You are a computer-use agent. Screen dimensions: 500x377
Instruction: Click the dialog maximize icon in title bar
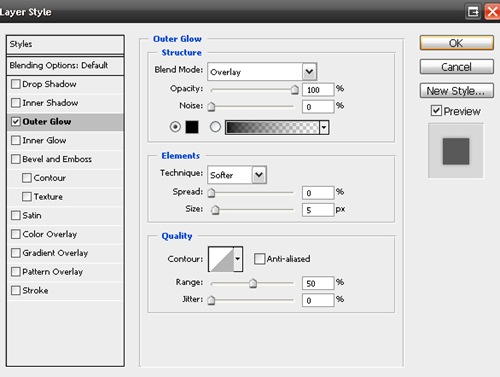(x=473, y=12)
